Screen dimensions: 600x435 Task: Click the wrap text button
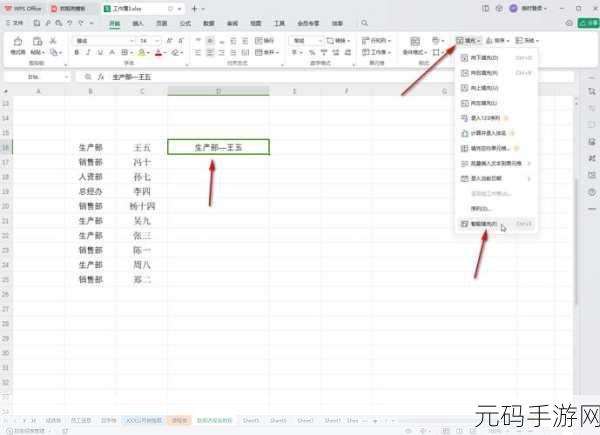pos(264,41)
